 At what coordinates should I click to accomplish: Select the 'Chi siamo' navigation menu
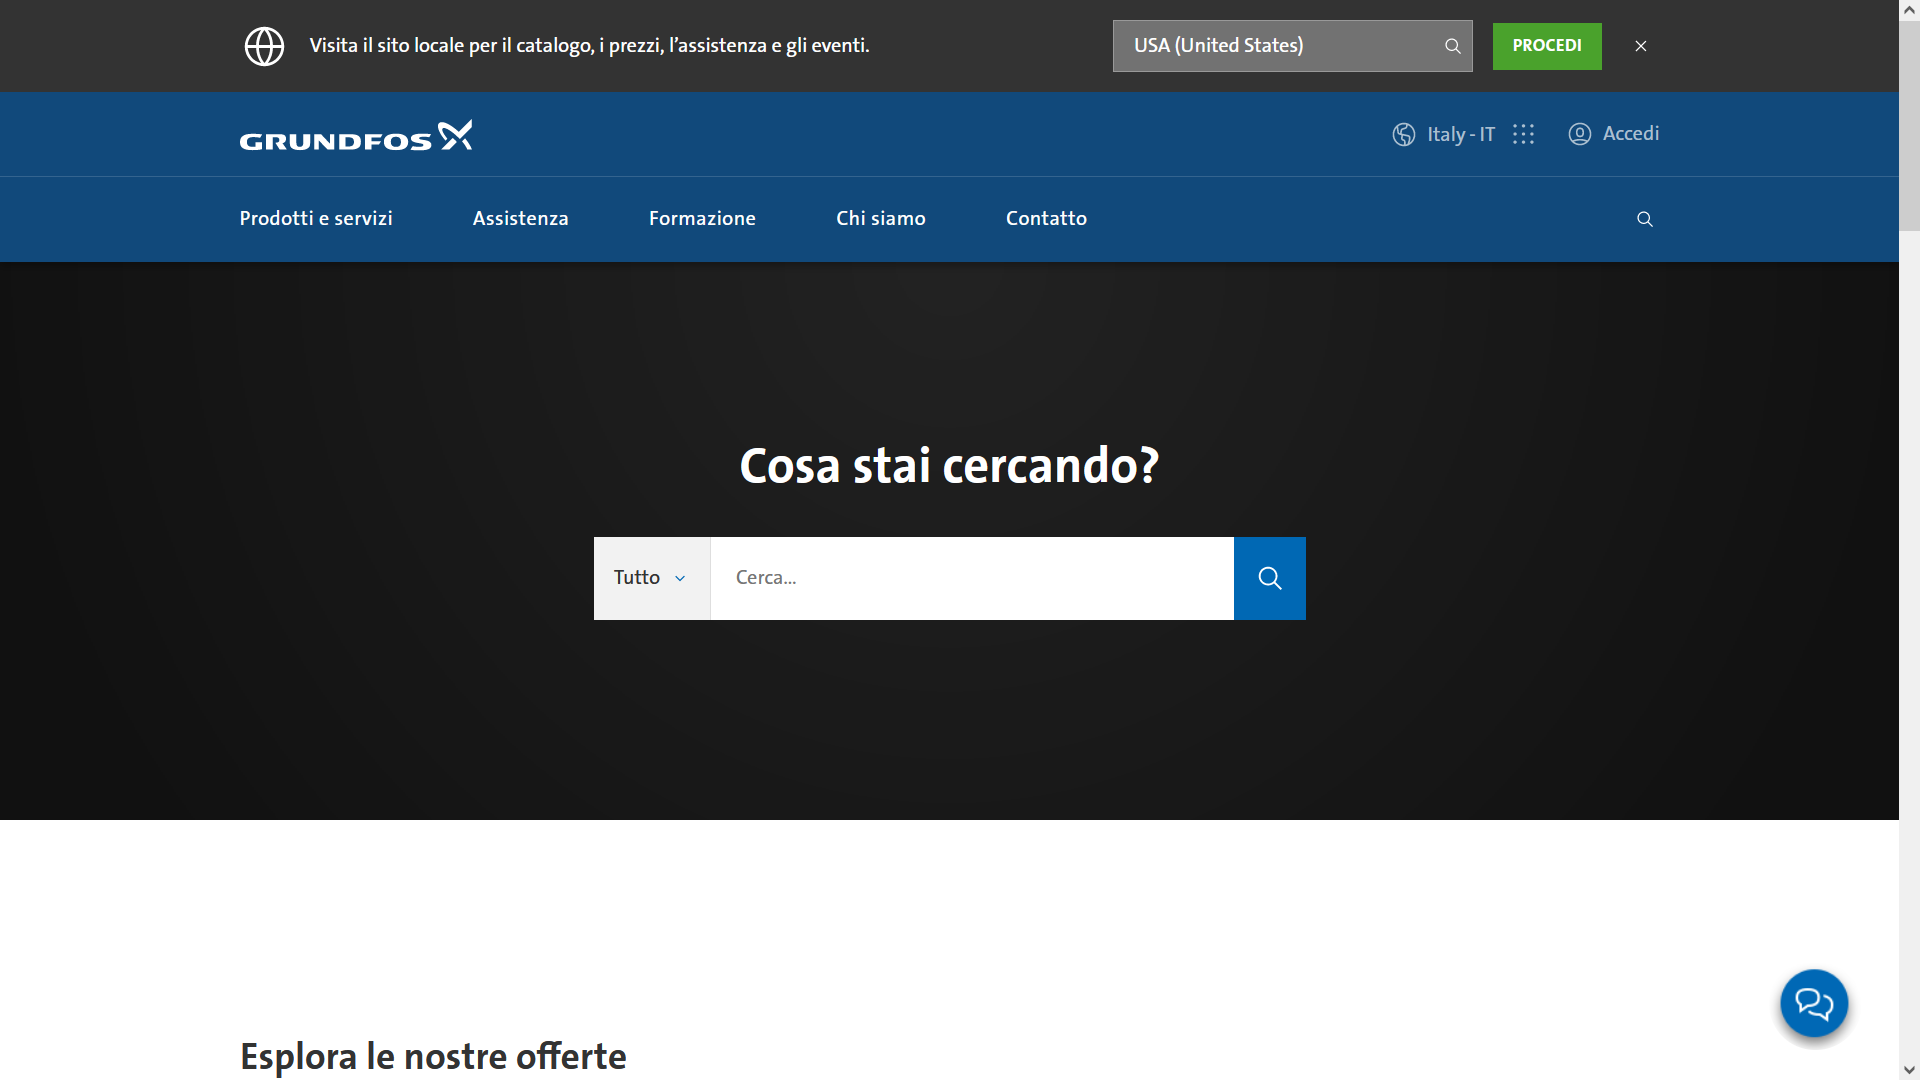point(880,219)
